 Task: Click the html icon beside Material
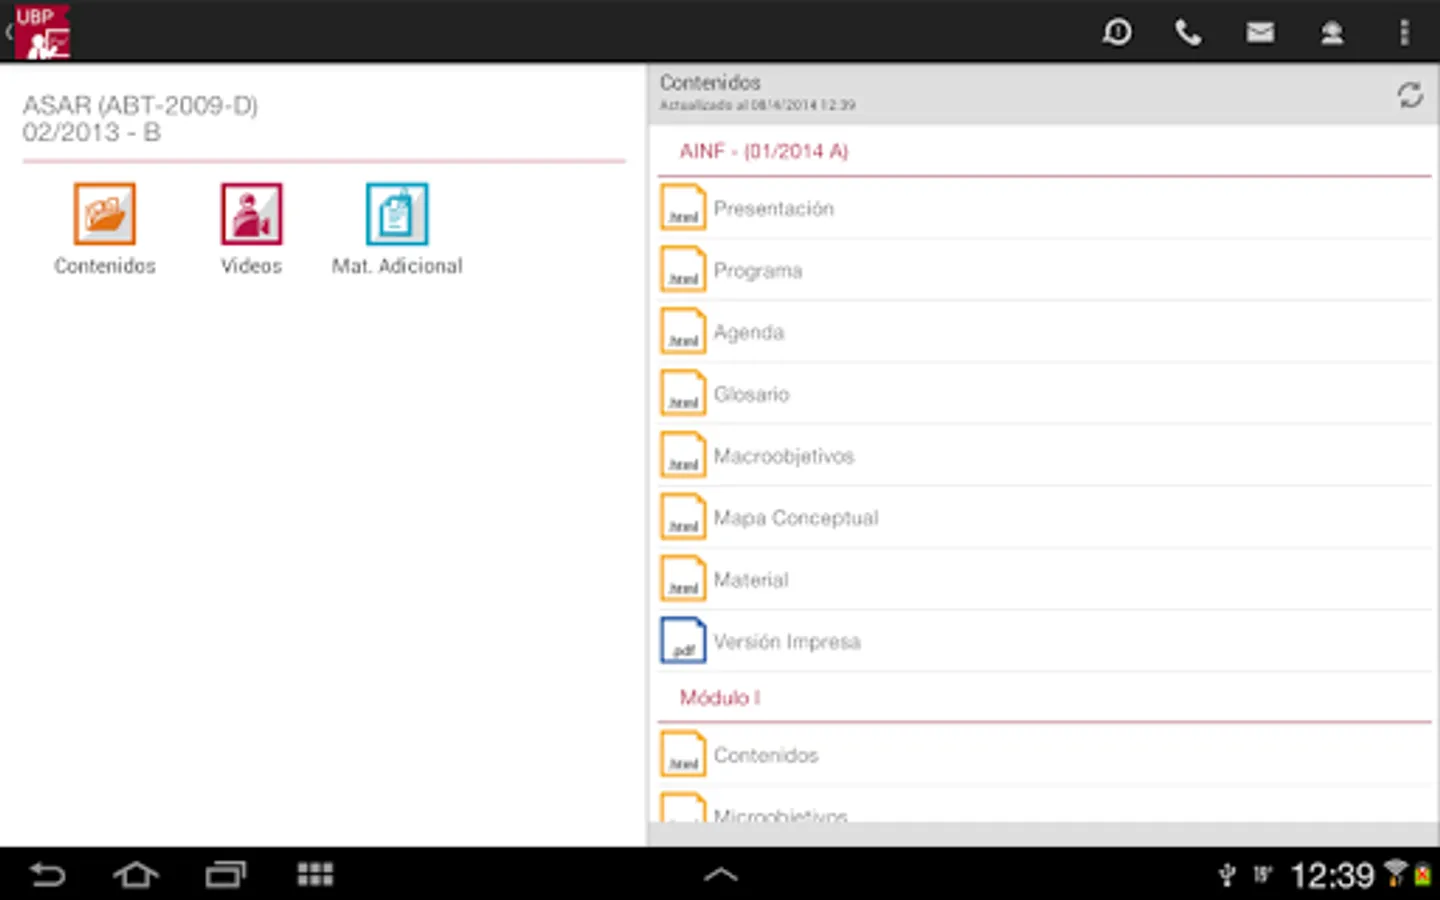point(684,580)
